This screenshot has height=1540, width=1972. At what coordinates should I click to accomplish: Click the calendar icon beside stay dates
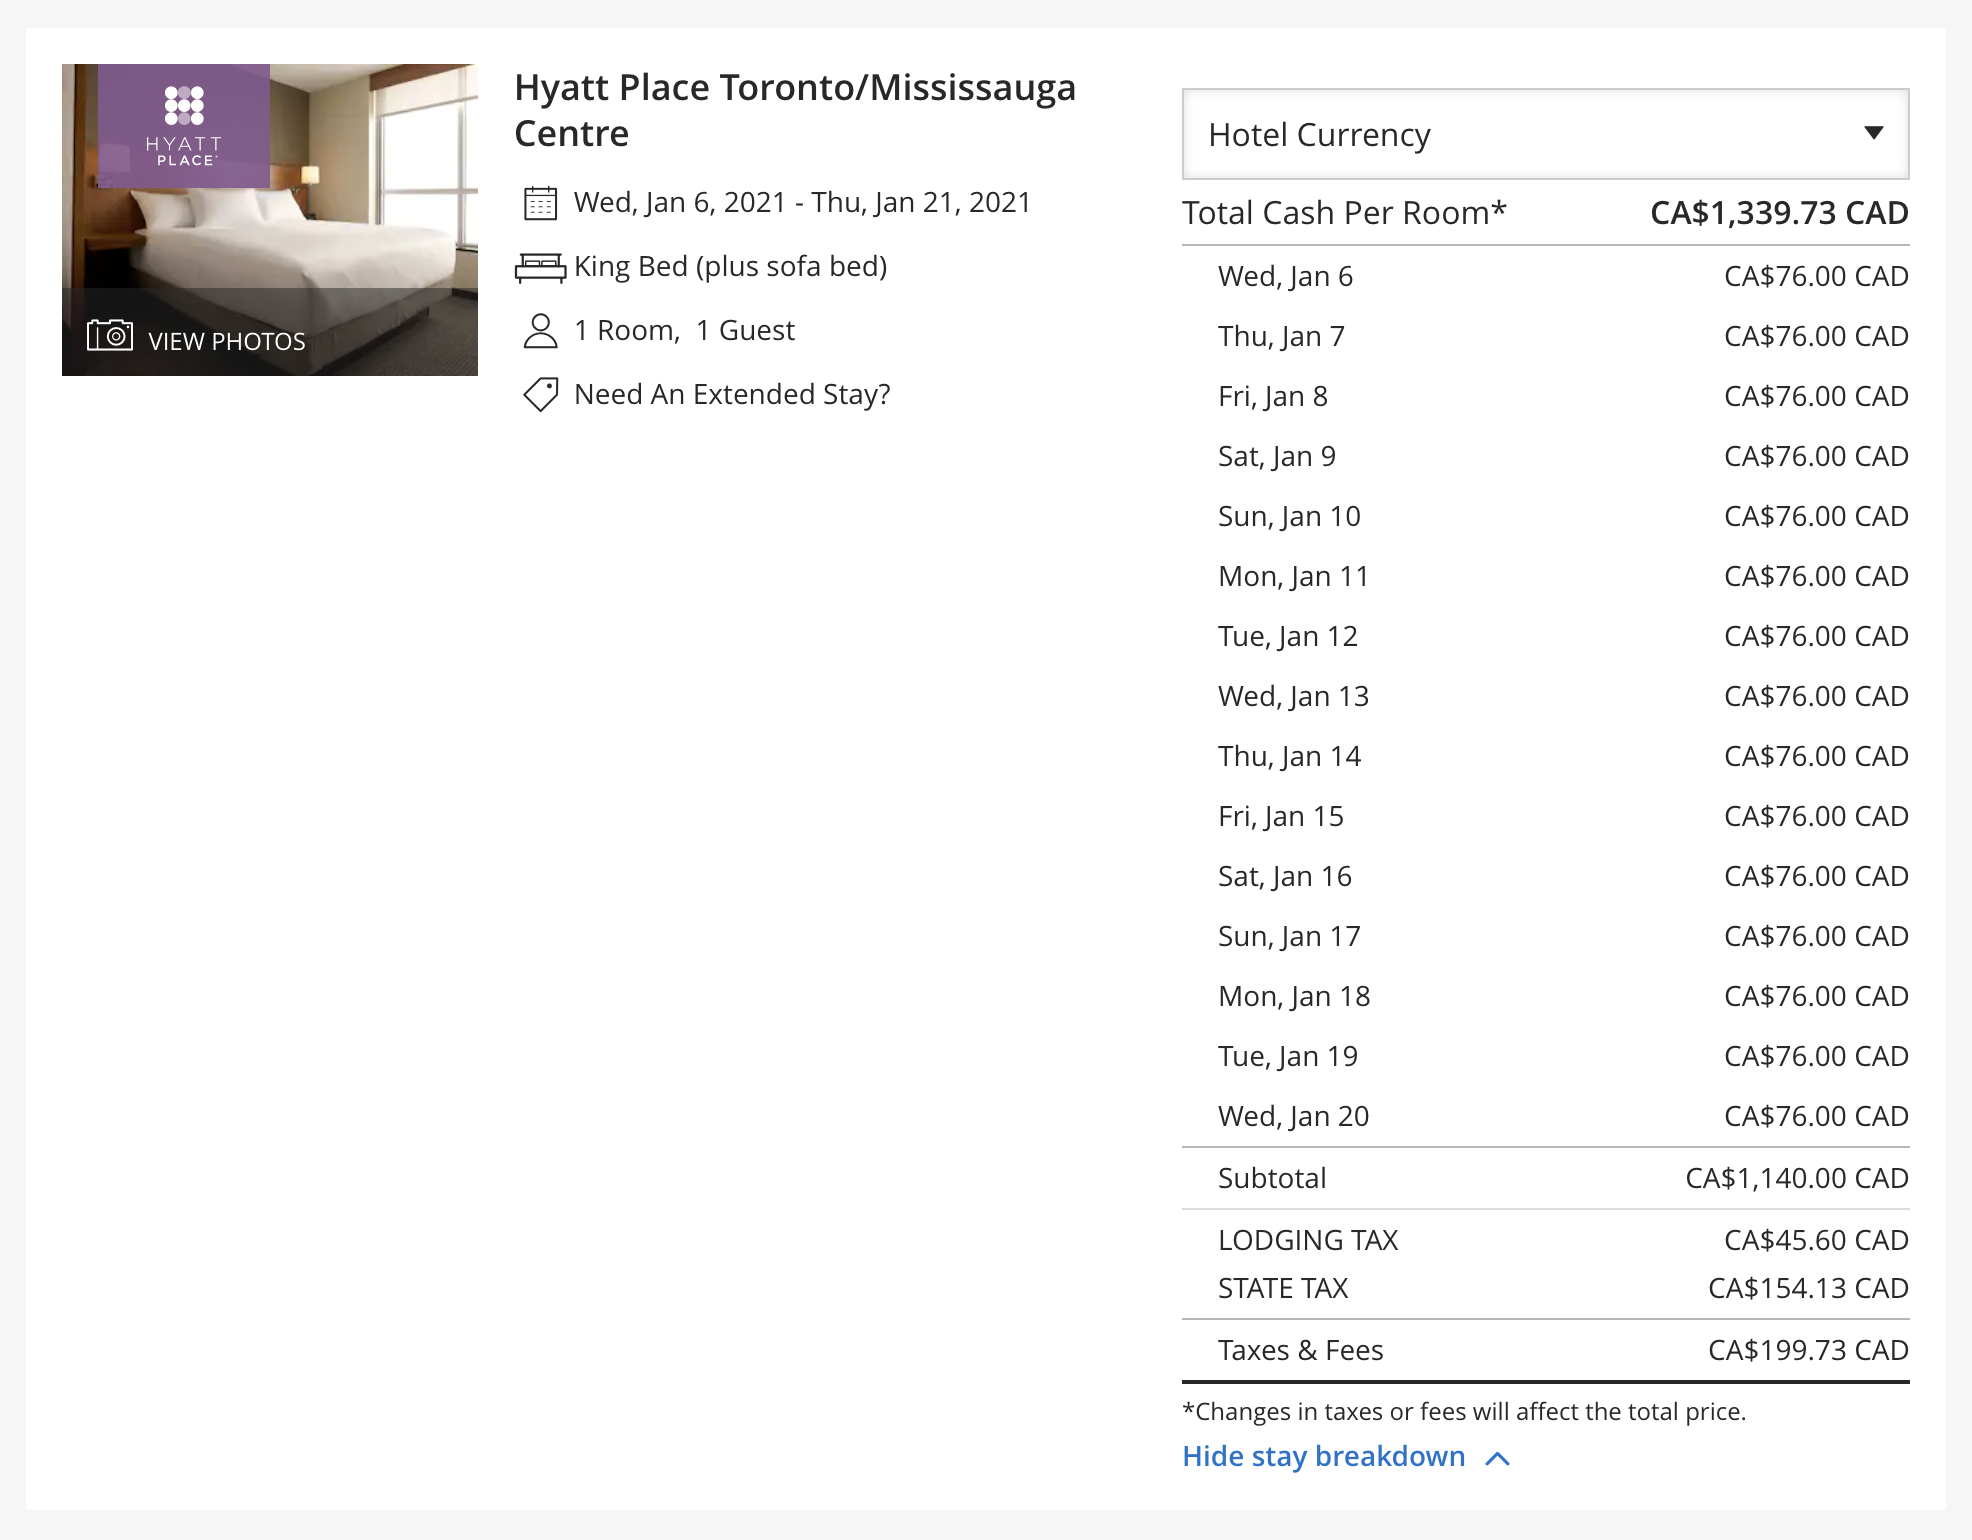(540, 203)
